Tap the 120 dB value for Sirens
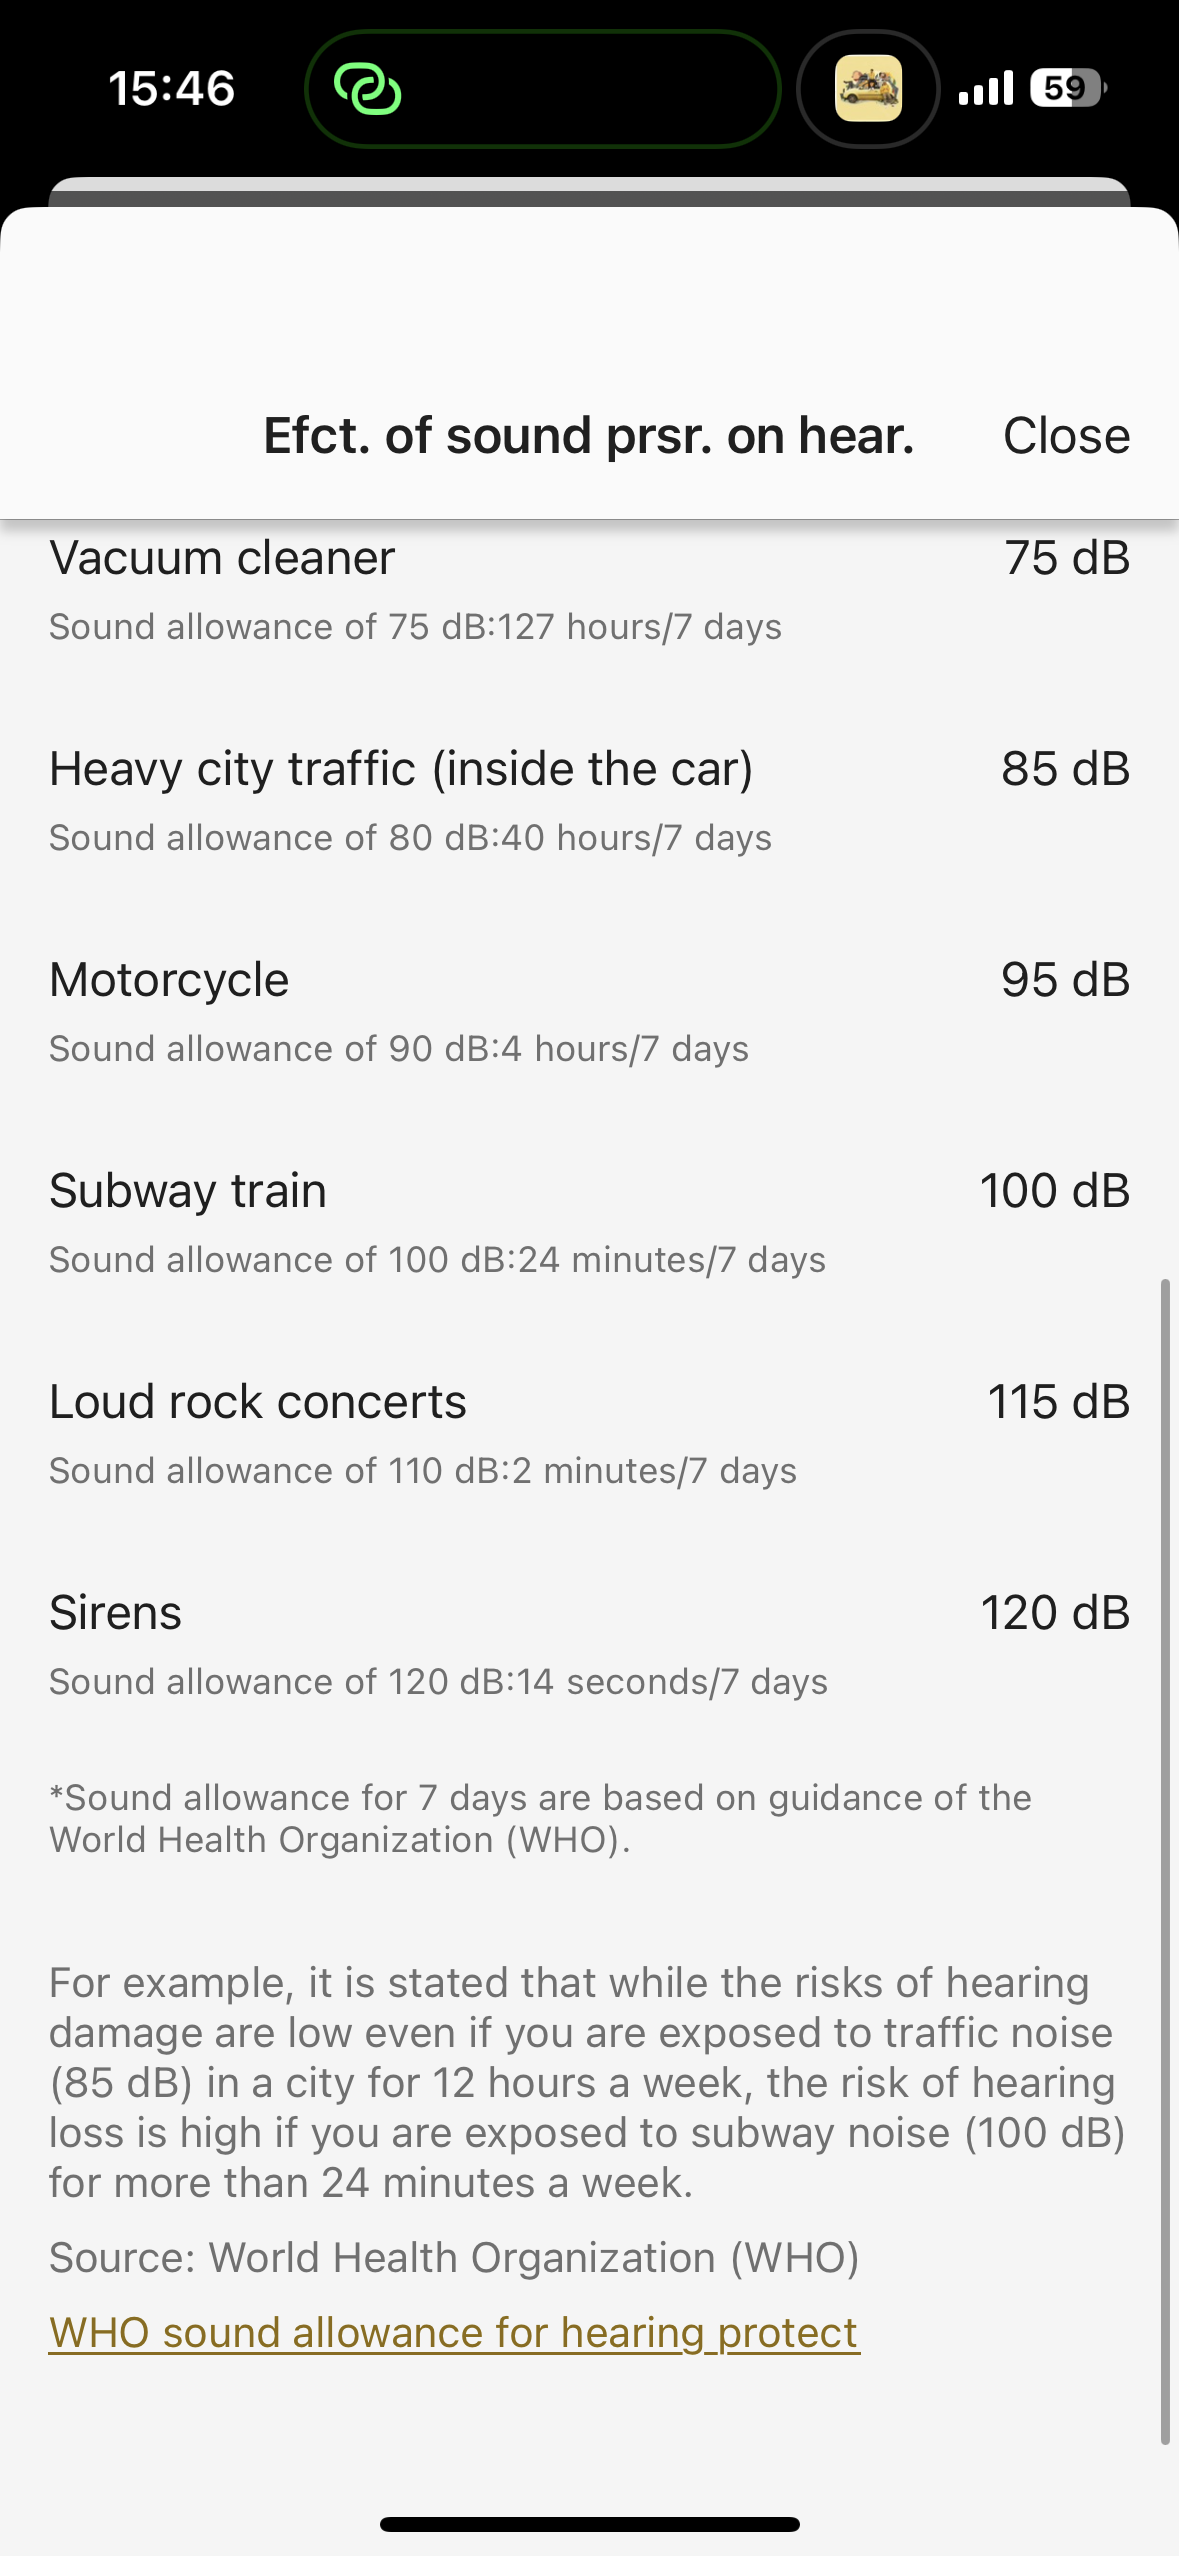 [x=1054, y=1613]
